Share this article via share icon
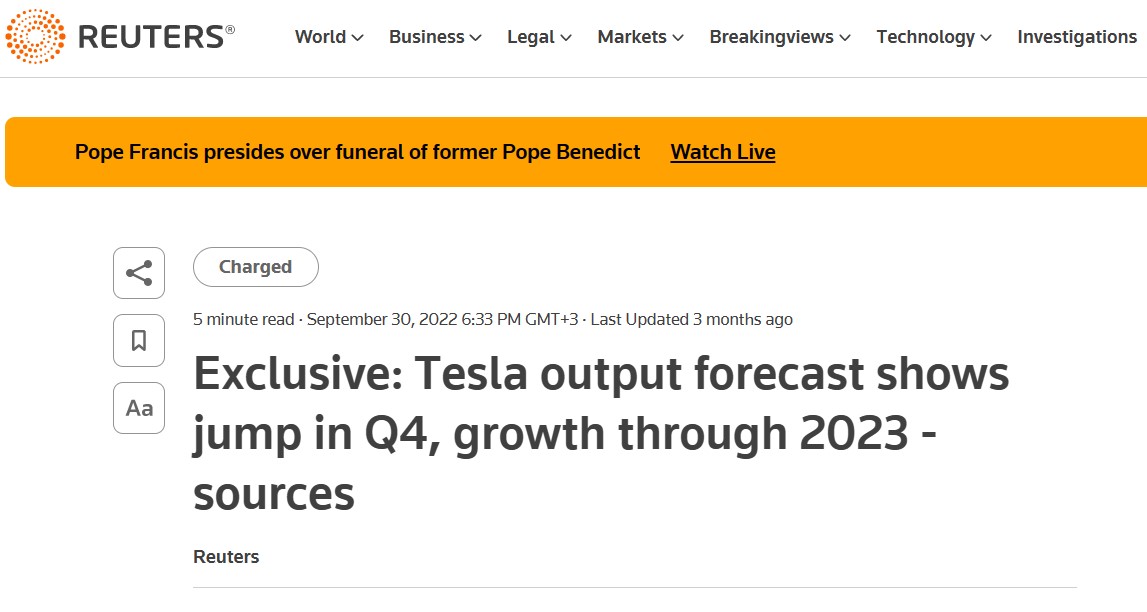This screenshot has width=1147, height=612. coord(139,273)
